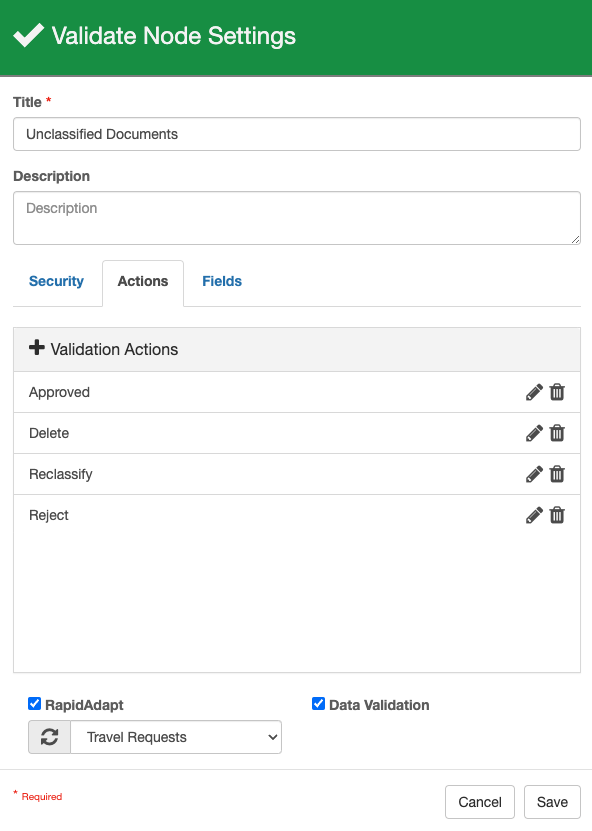The image size is (592, 831).
Task: Toggle the Data Validation checkbox
Action: click(x=319, y=704)
